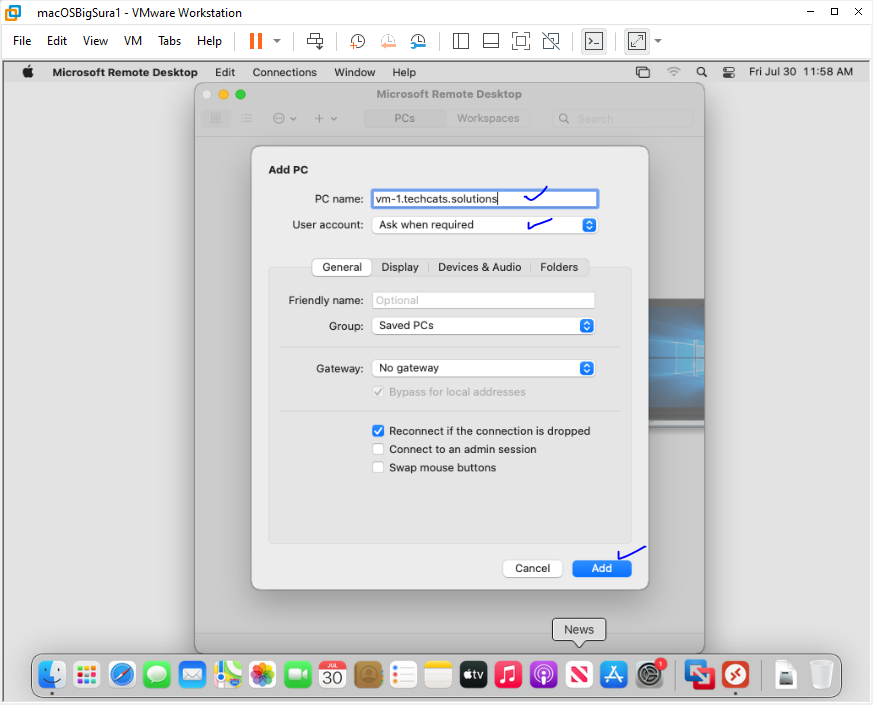
Task: Open the plus add menu in toolbar
Action: pyautogui.click(x=326, y=118)
